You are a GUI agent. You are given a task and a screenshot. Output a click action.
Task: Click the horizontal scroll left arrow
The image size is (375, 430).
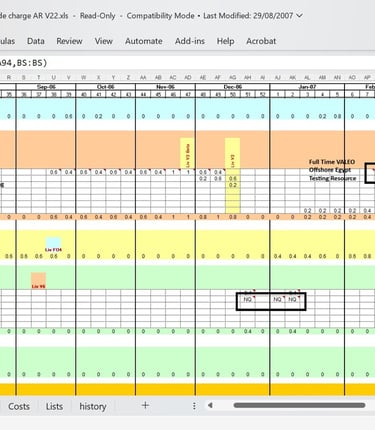[x=210, y=406]
